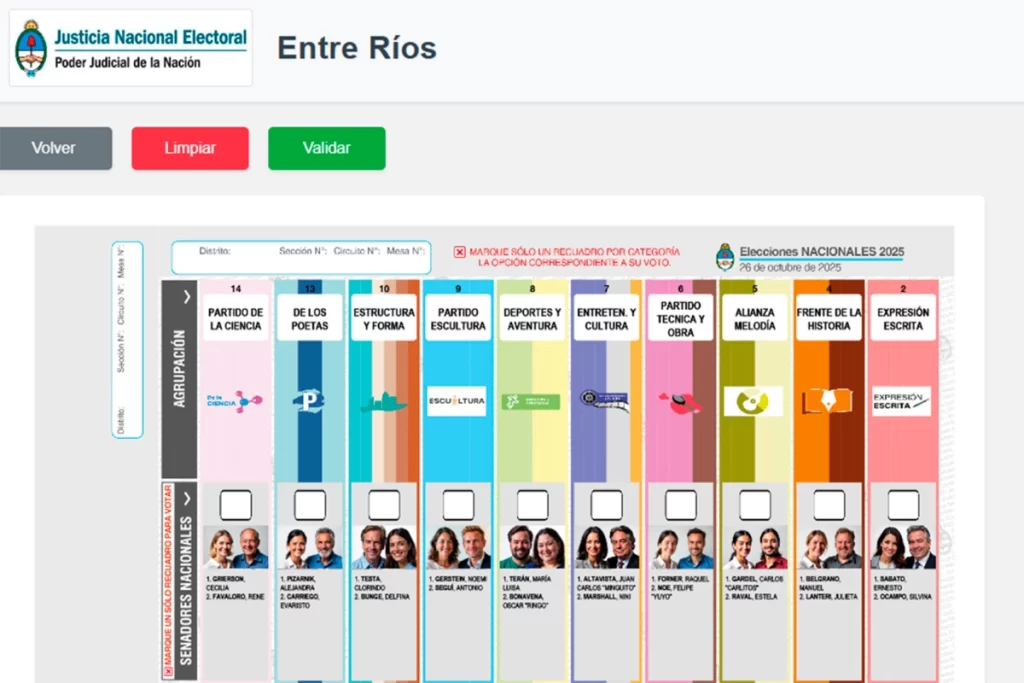Select the vote box for Estructura y Forma

tap(384, 505)
